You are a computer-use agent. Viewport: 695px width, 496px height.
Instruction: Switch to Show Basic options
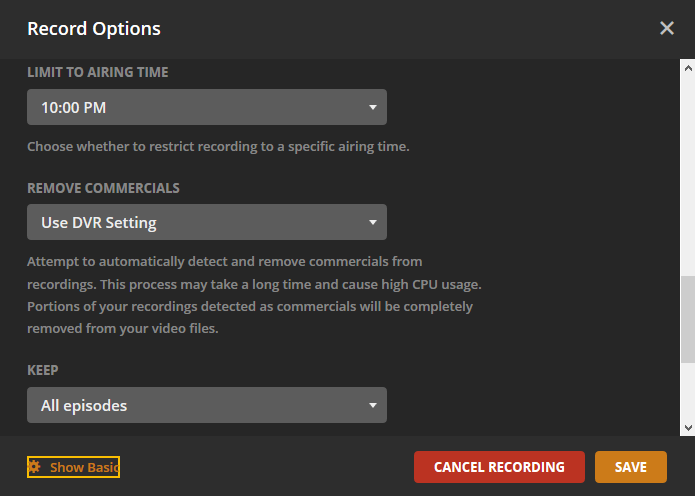pyautogui.click(x=83, y=467)
